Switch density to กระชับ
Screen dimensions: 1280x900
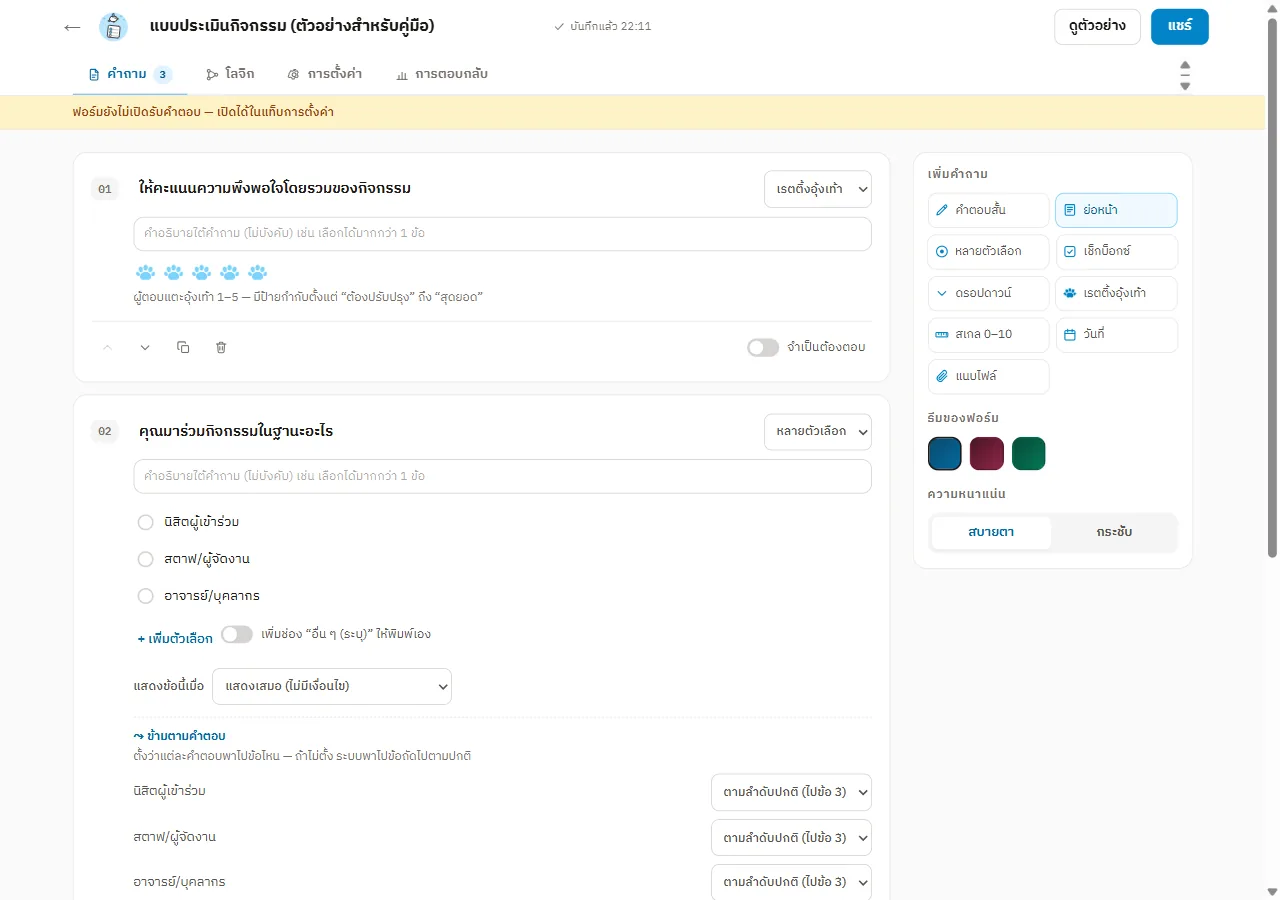pos(1114,532)
